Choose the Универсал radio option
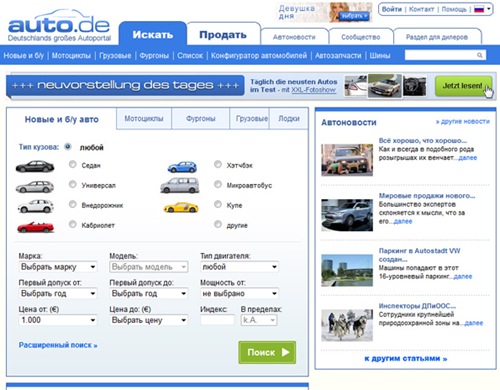The width and height of the screenshot is (500, 390). point(73,184)
